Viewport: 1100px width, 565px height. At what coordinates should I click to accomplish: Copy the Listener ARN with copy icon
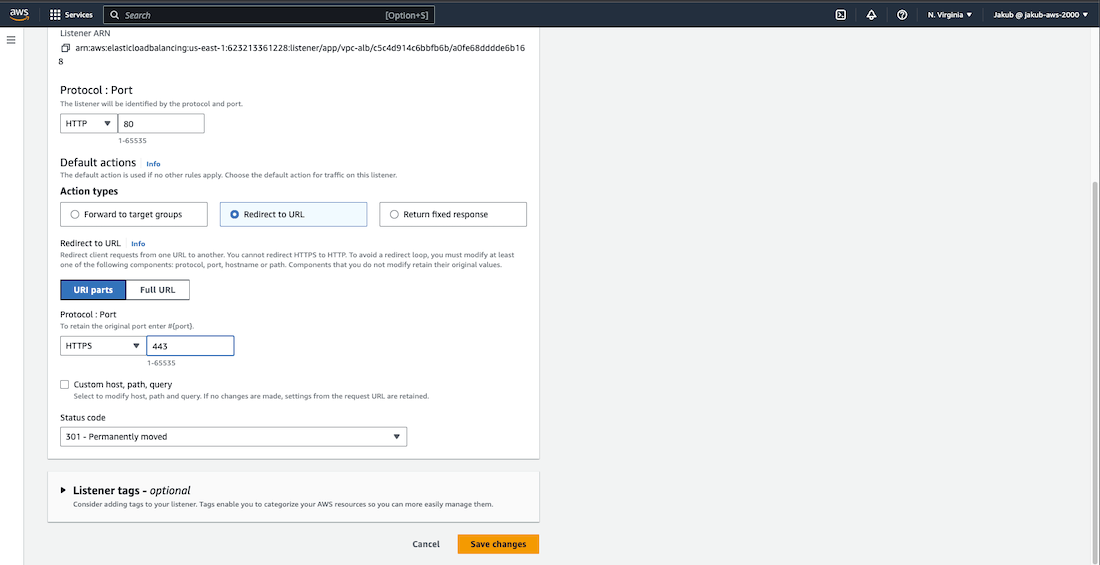pos(66,48)
